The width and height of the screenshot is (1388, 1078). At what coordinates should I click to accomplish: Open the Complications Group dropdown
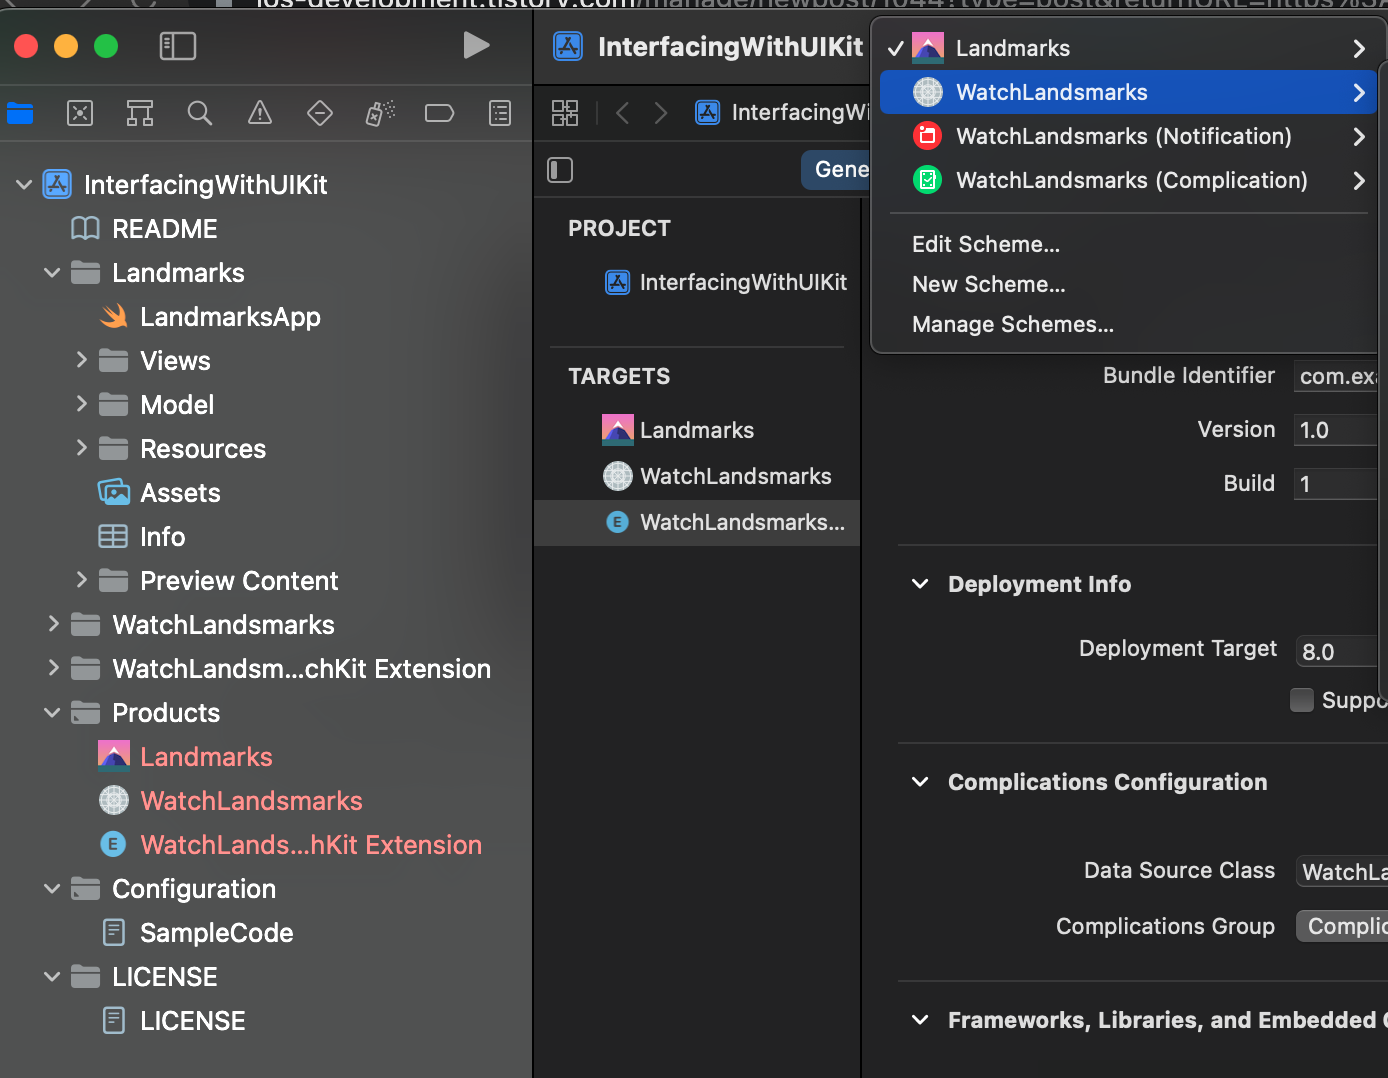coord(1341,926)
